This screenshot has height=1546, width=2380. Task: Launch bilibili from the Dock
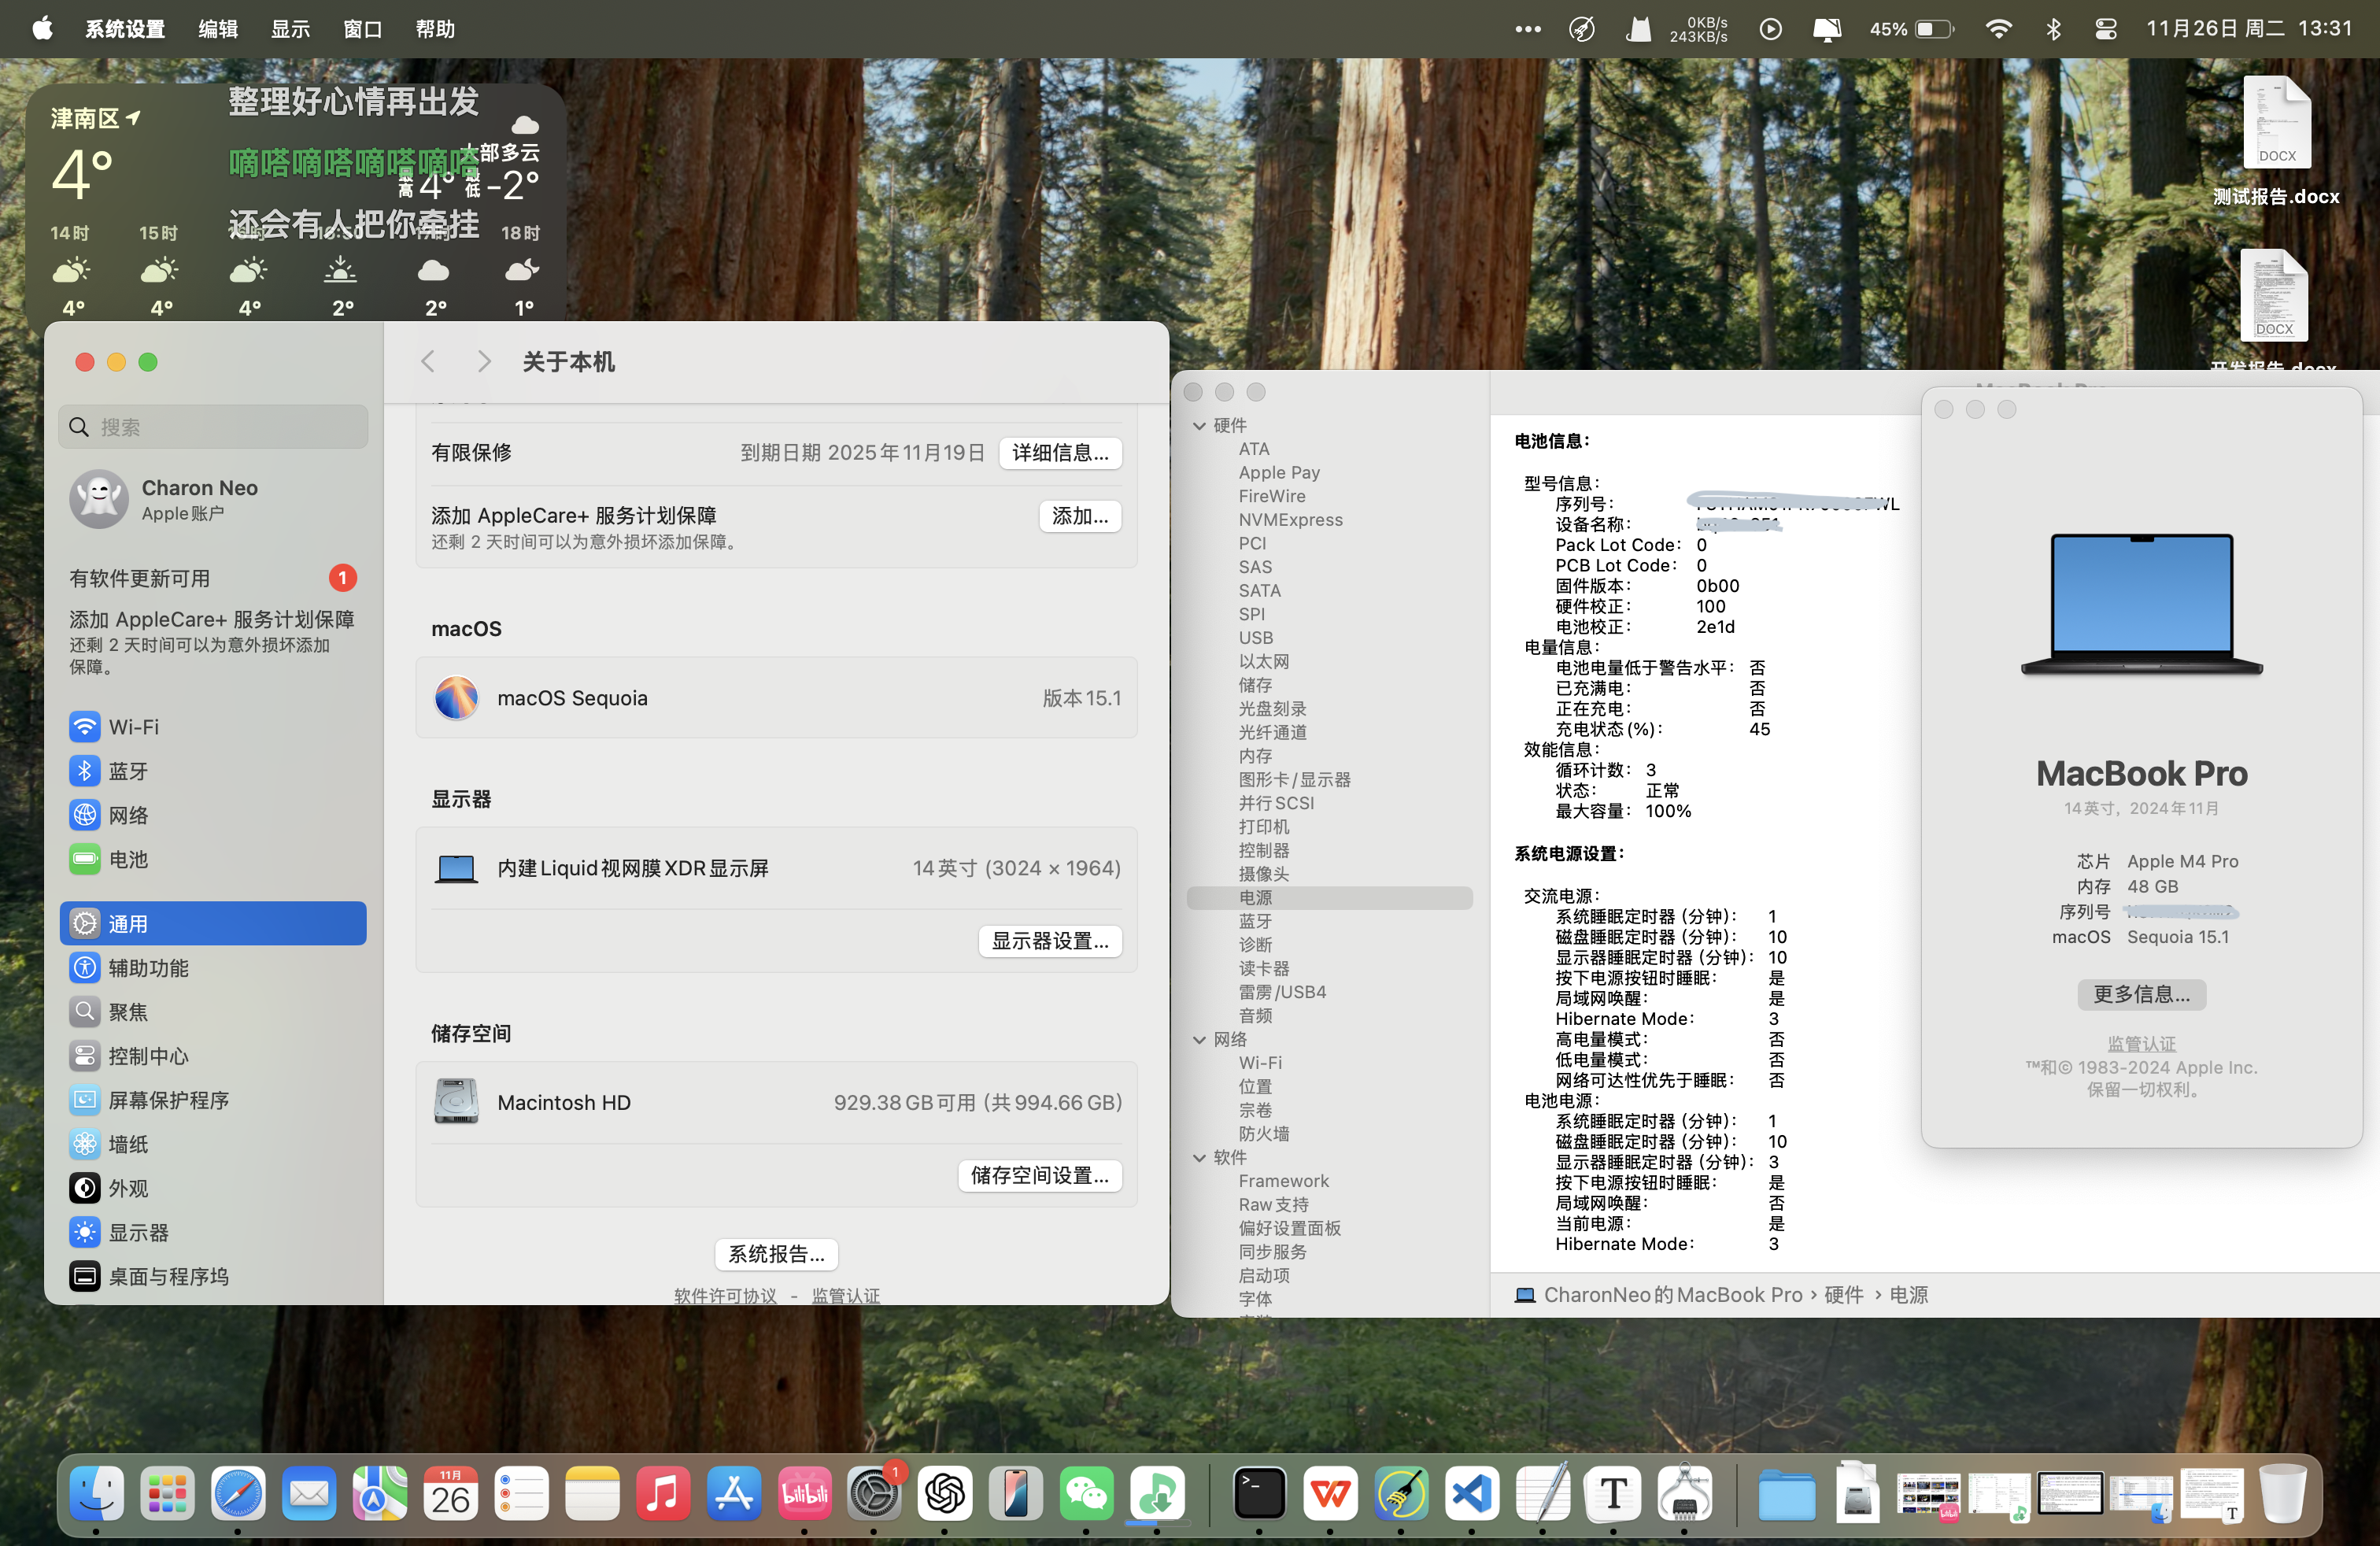click(804, 1494)
